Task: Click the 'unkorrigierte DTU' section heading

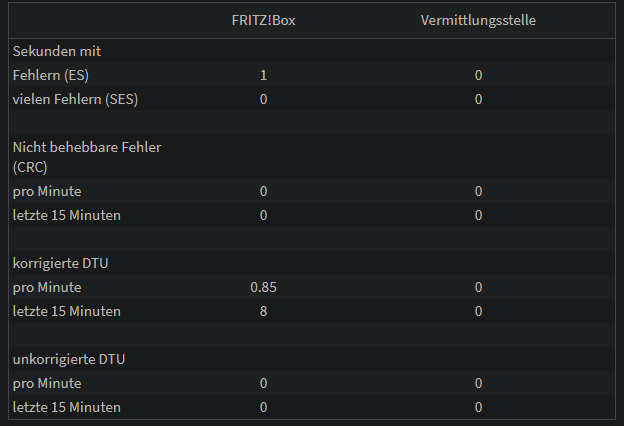Action: (69, 359)
